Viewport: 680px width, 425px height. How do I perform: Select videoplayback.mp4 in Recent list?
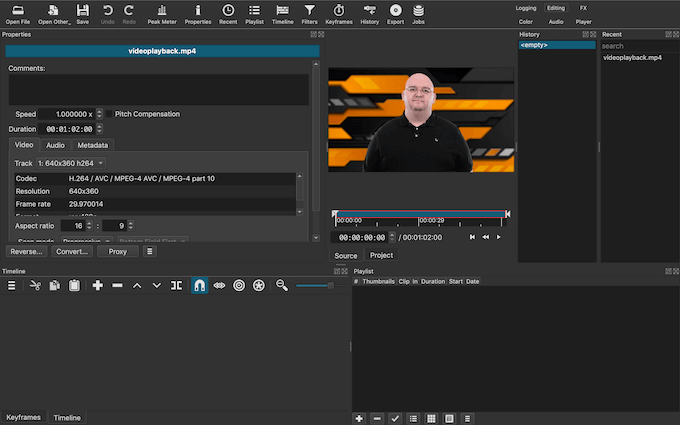click(631, 58)
